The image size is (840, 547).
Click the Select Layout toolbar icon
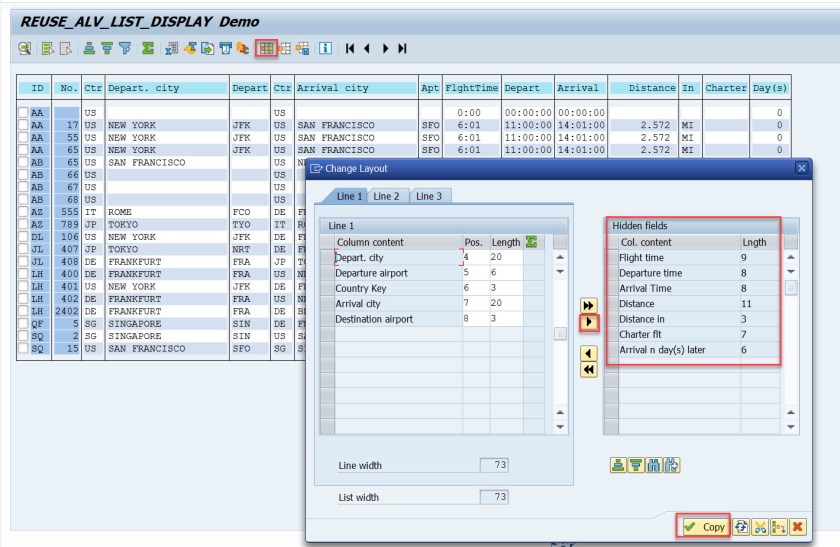pos(284,49)
